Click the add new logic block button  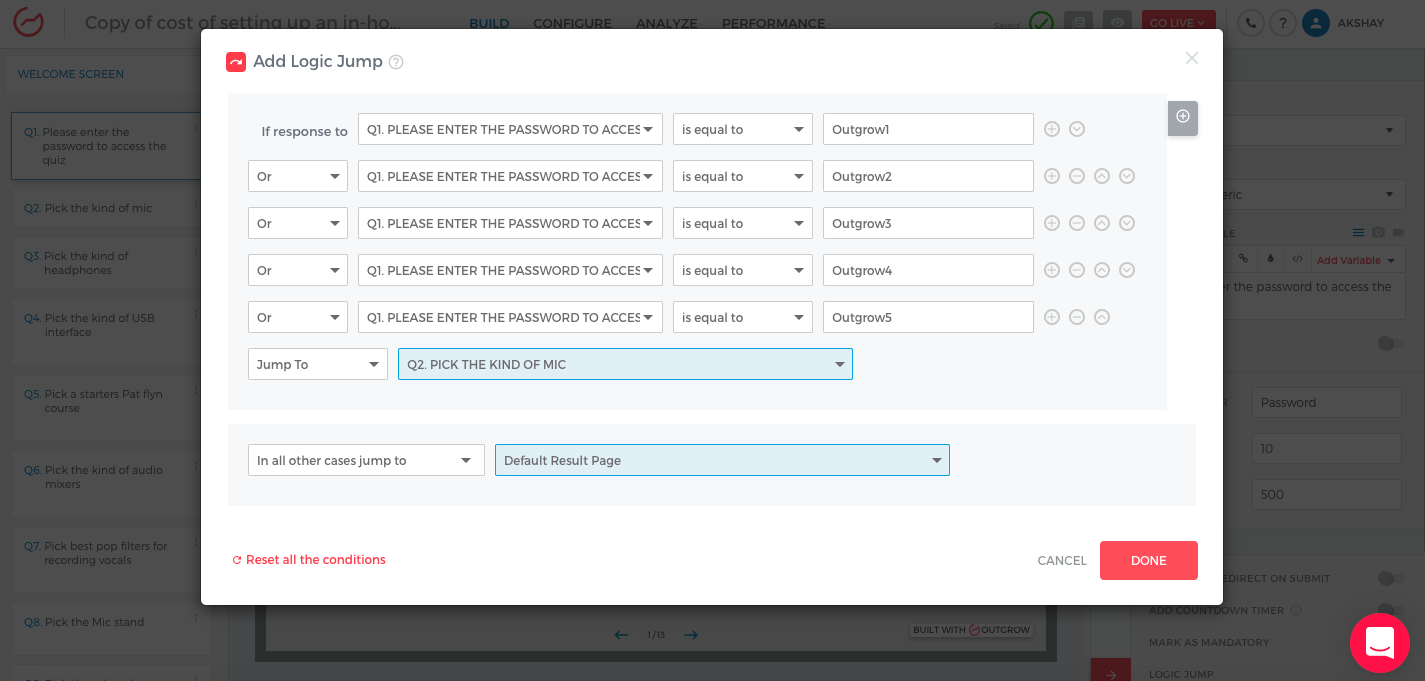point(1183,118)
